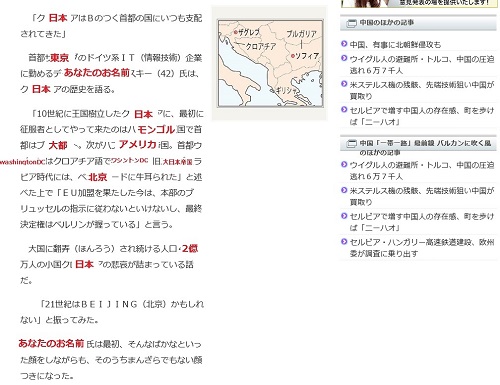Click the header text 中国のほかの記事
The height and width of the screenshot is (385, 500).
coord(387,23)
